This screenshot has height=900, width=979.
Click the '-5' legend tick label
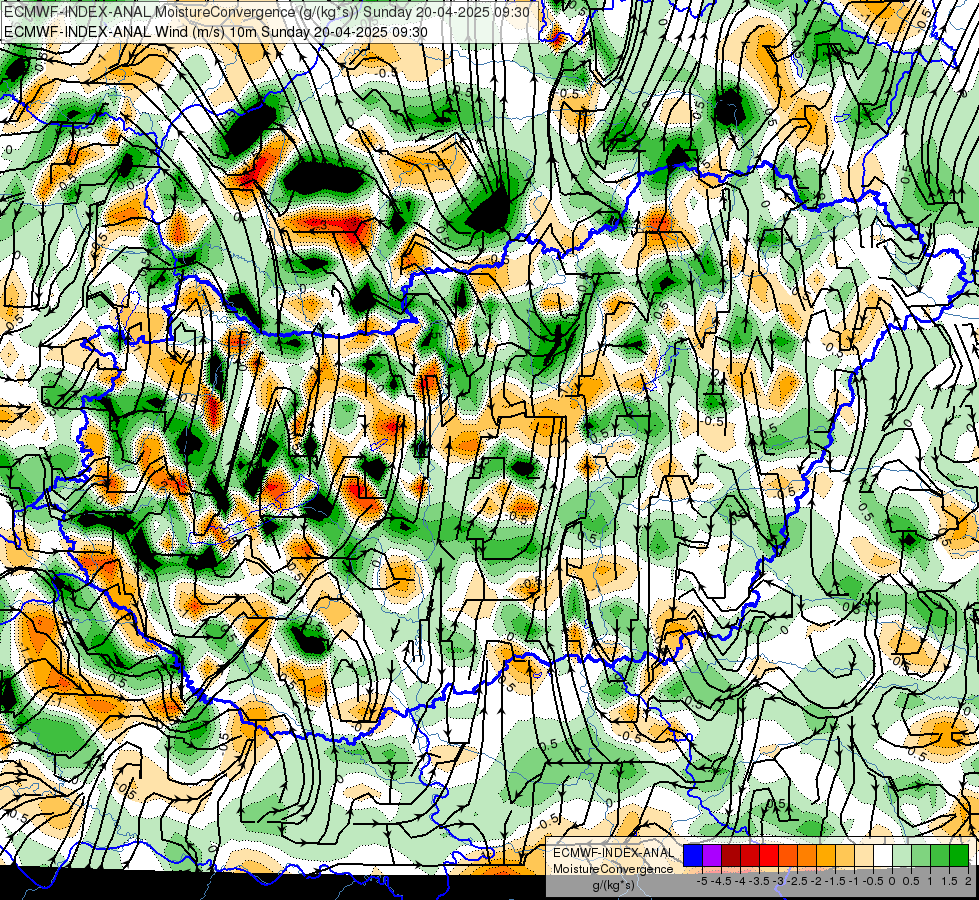pyautogui.click(x=702, y=881)
